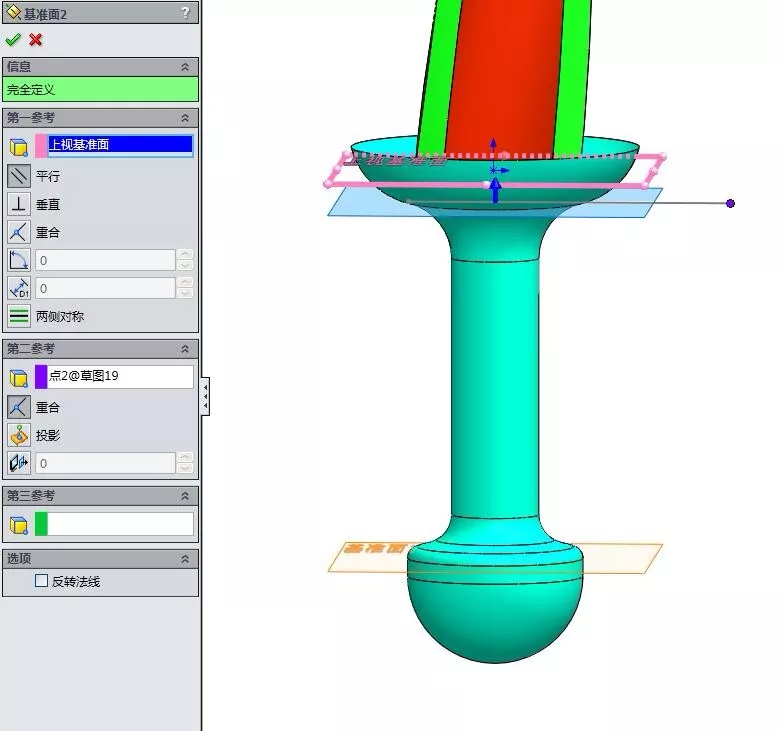781x731 pixels.
Task: Select the 点2@草图19 second reference field
Action: coord(120,376)
